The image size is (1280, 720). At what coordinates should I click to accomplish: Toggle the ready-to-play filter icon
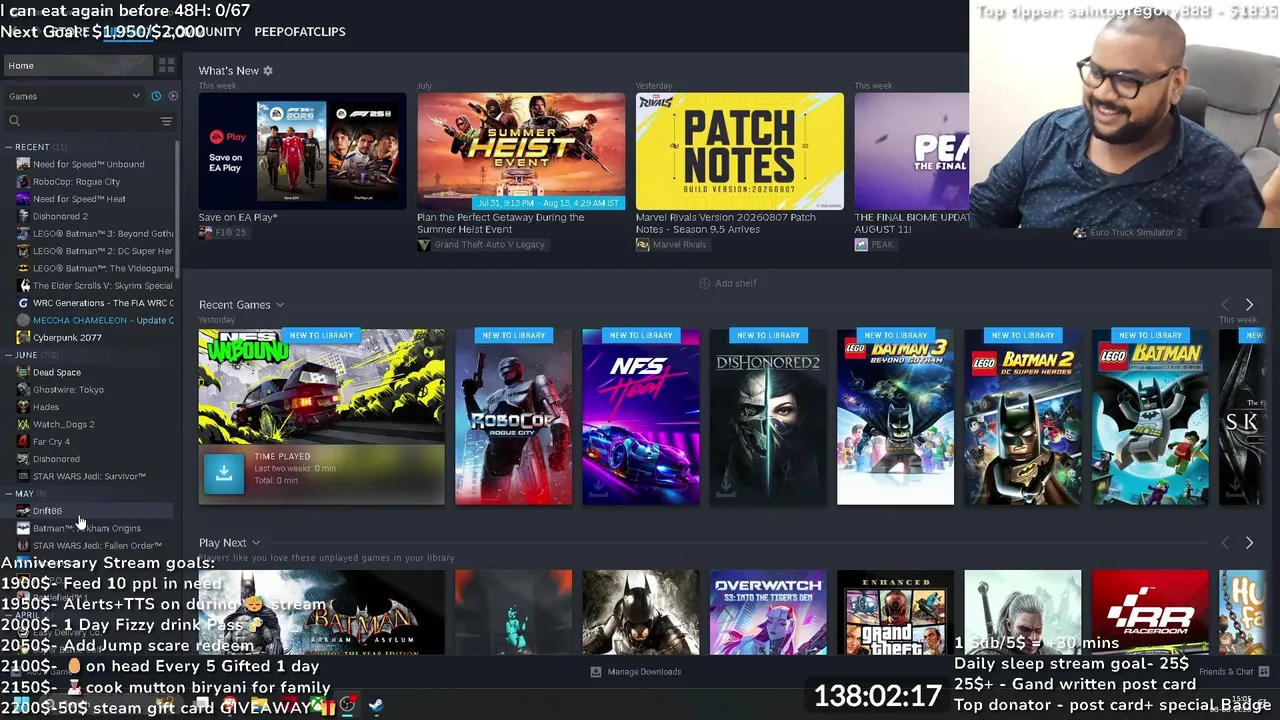[x=173, y=96]
